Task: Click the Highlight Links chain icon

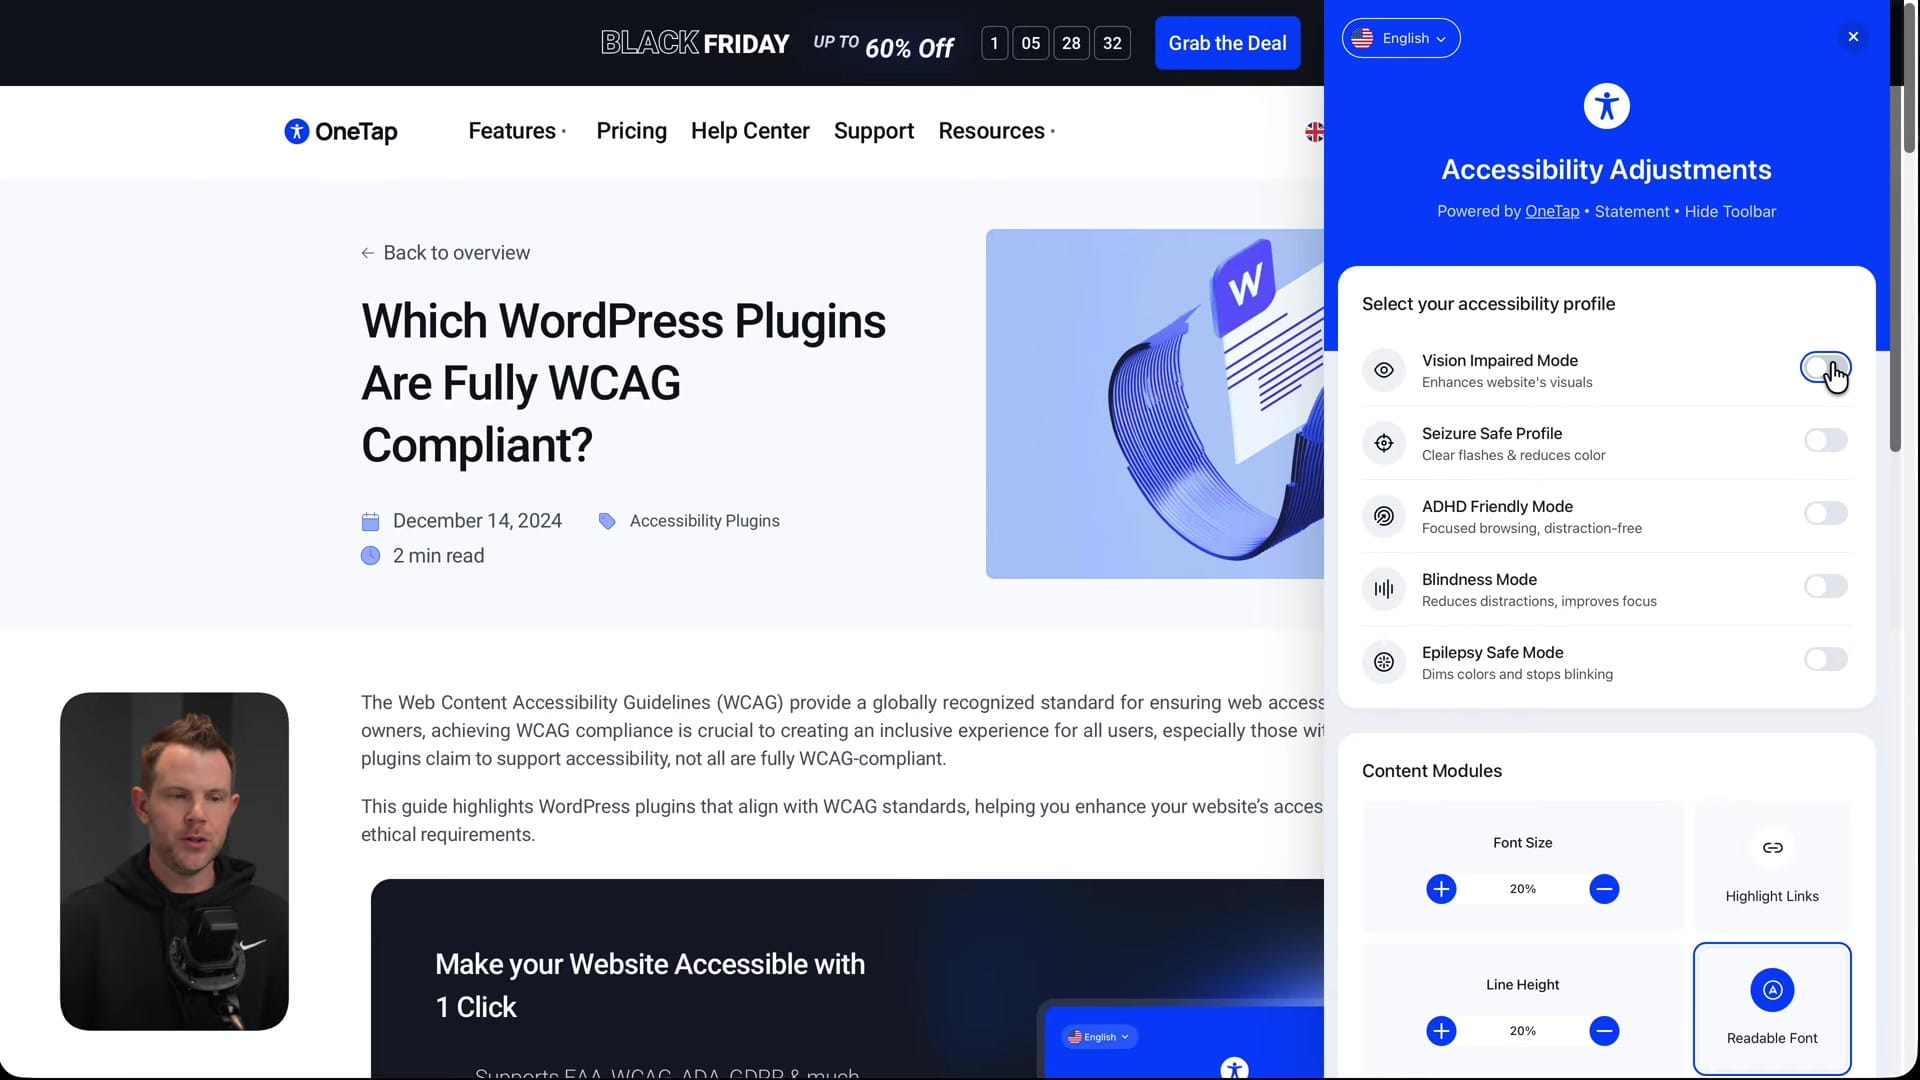Action: tap(1772, 848)
